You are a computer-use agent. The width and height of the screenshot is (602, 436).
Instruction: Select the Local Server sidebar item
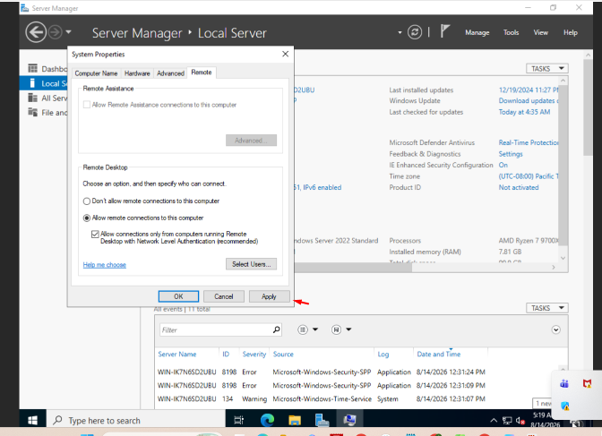click(x=43, y=83)
